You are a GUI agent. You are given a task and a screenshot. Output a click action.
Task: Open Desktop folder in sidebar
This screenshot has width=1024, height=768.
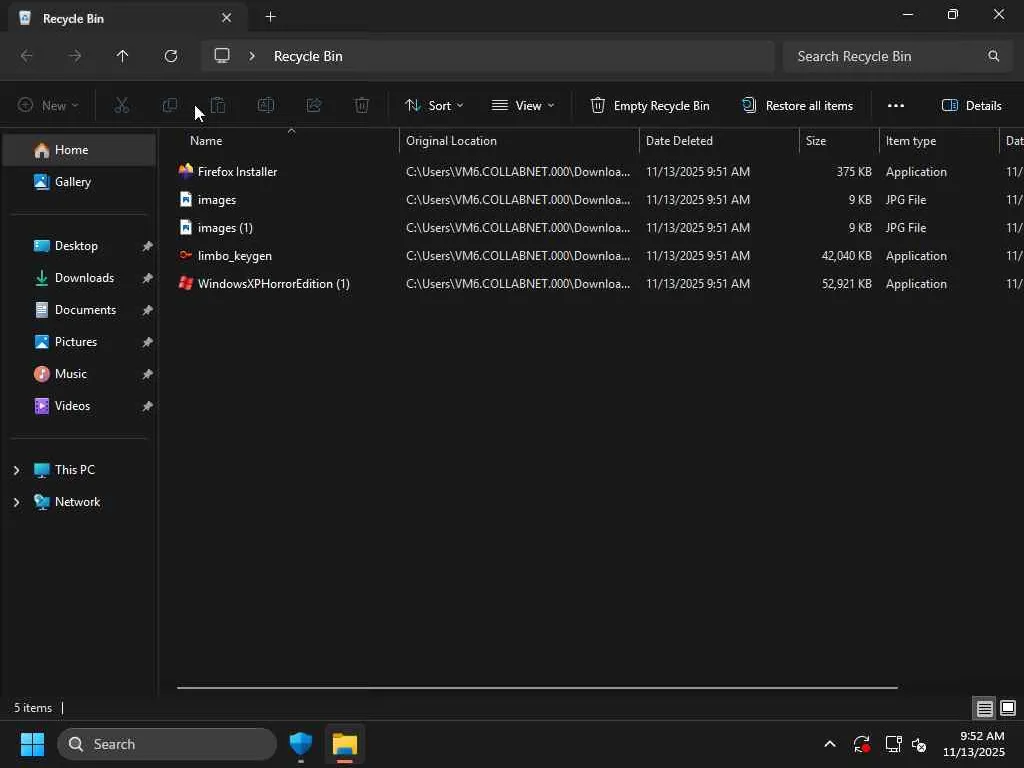pos(80,246)
